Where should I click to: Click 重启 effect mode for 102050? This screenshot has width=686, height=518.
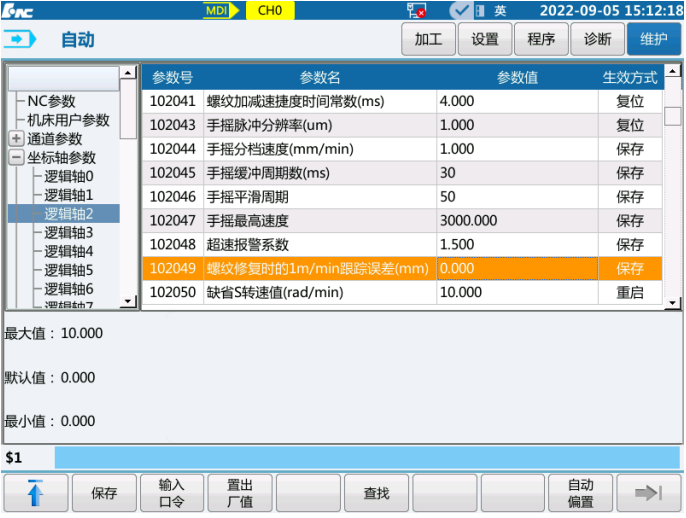(630, 292)
